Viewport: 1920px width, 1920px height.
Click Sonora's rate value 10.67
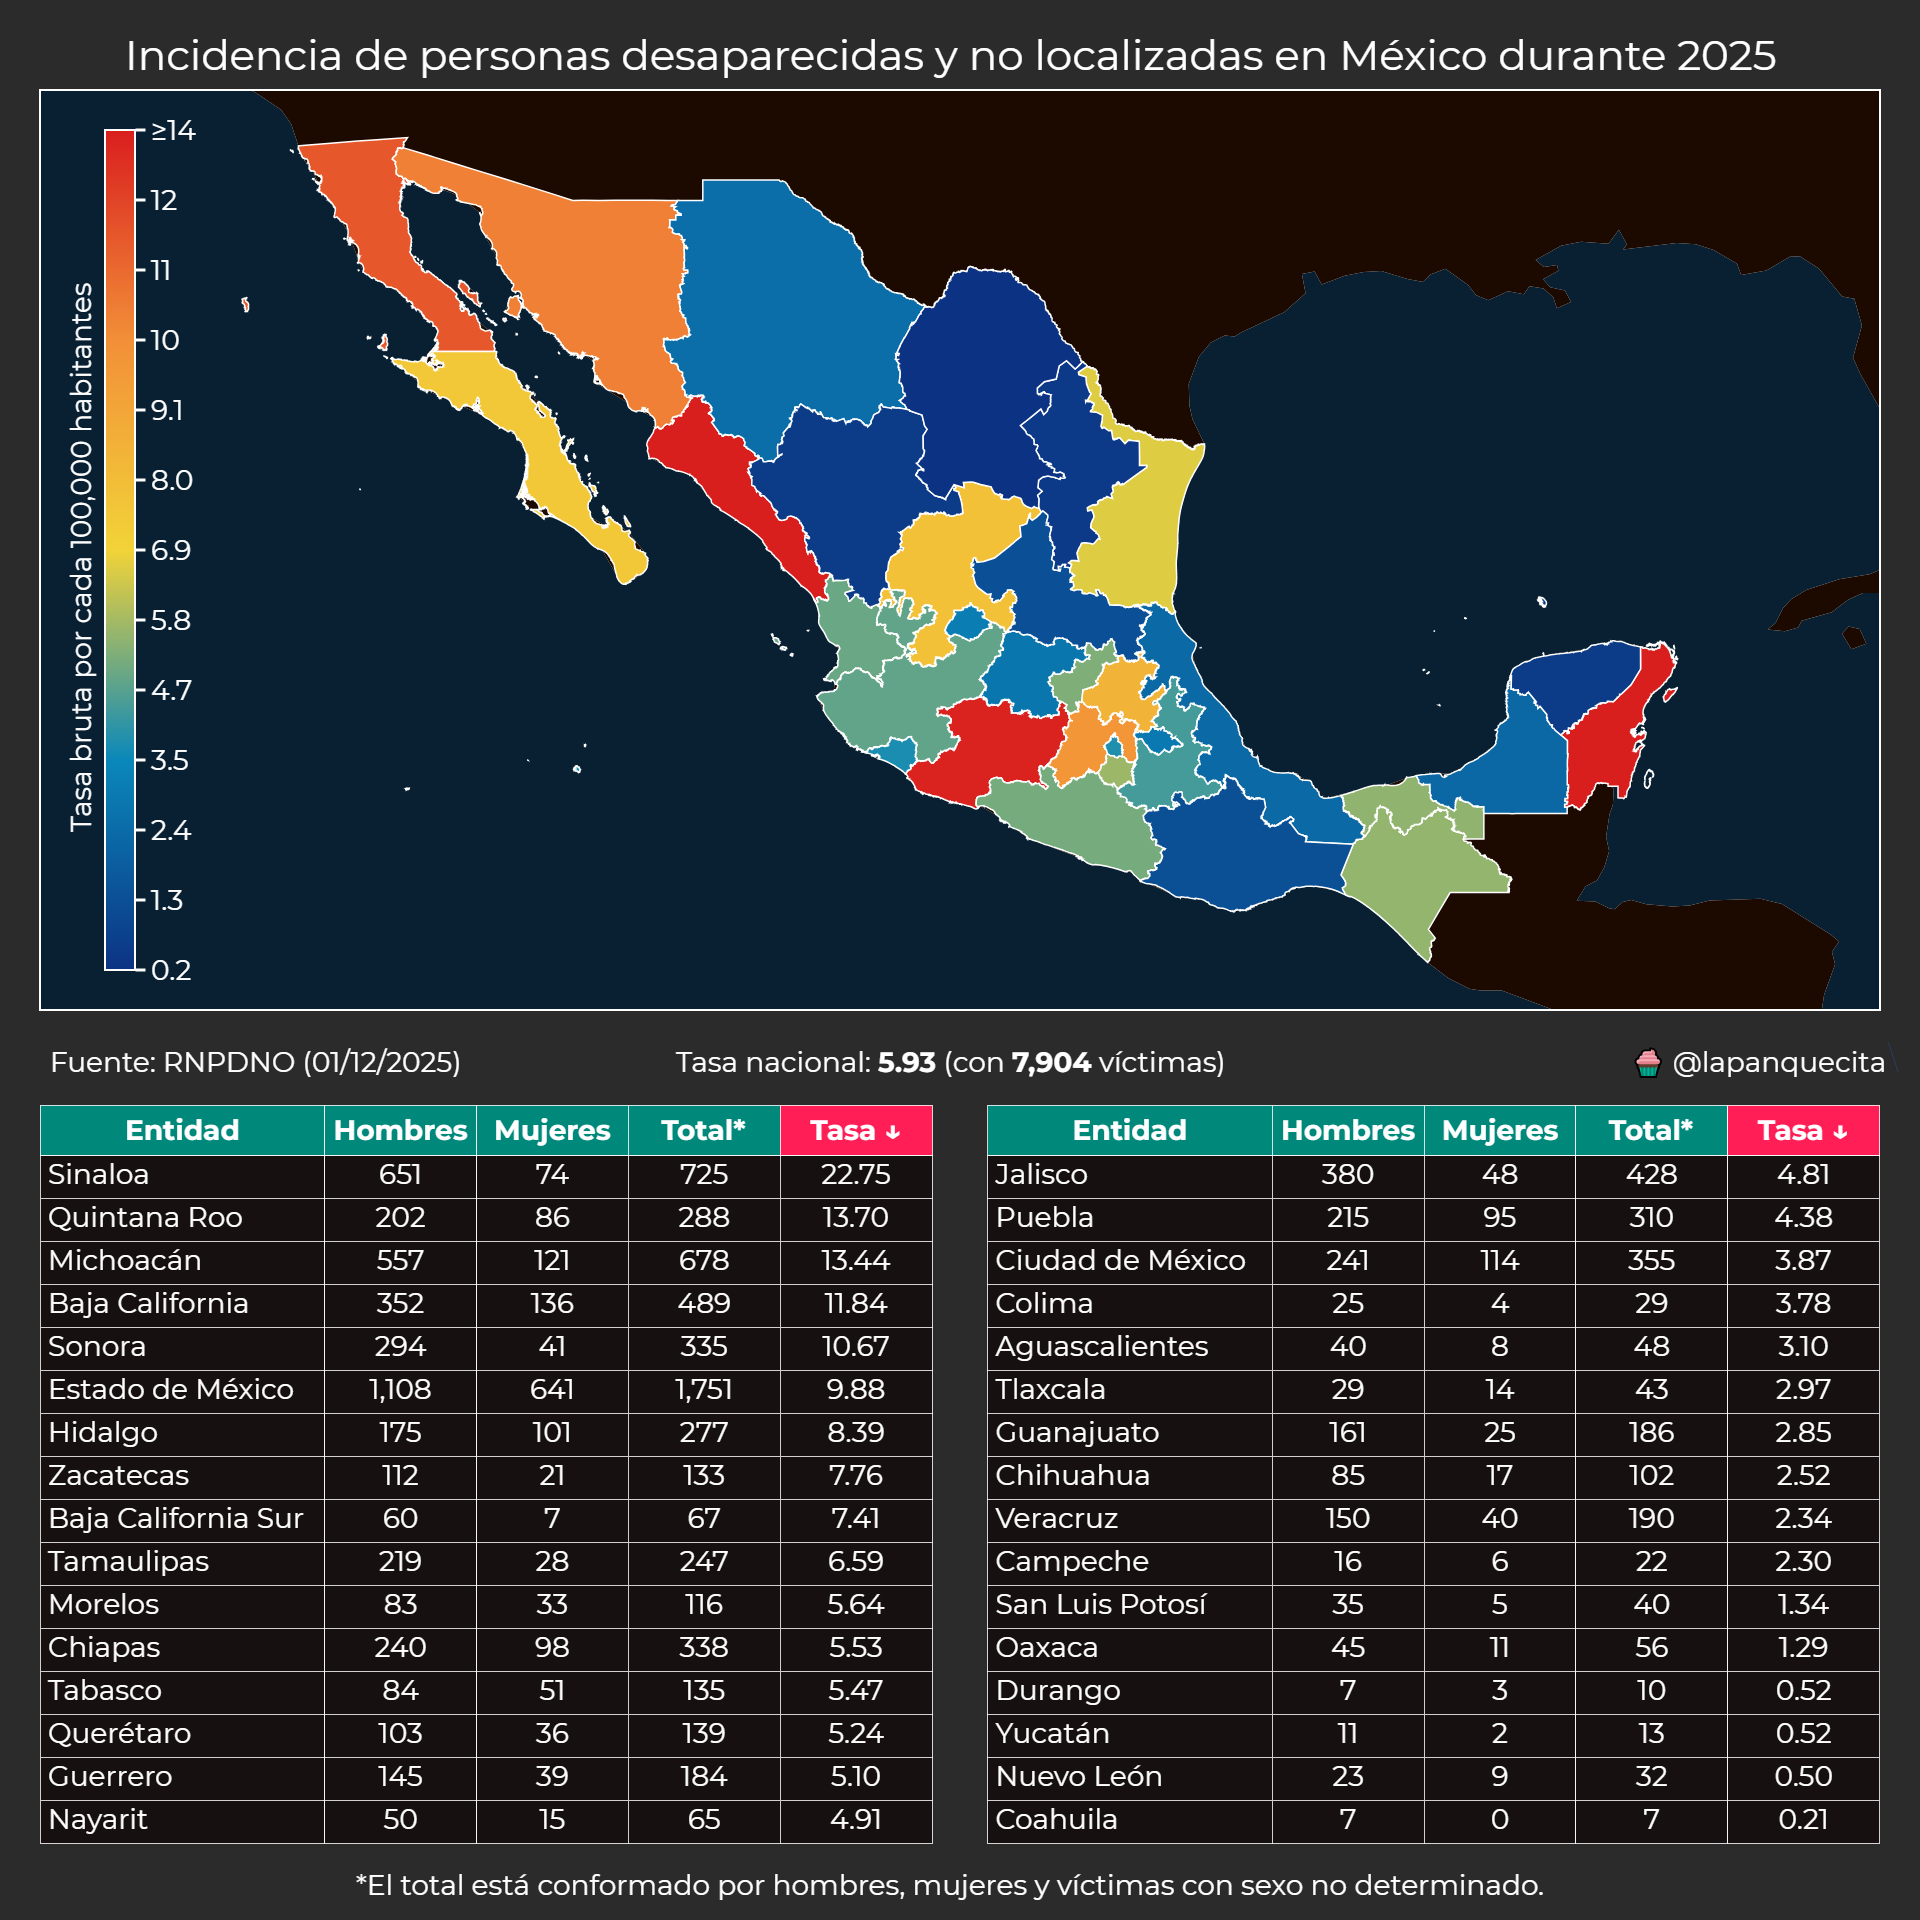(856, 1346)
